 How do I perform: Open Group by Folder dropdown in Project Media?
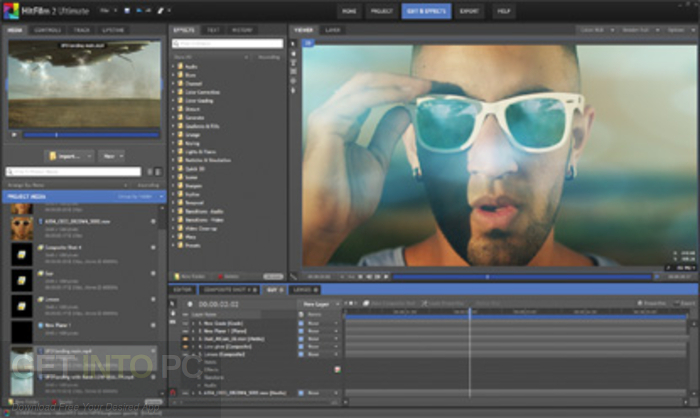140,196
